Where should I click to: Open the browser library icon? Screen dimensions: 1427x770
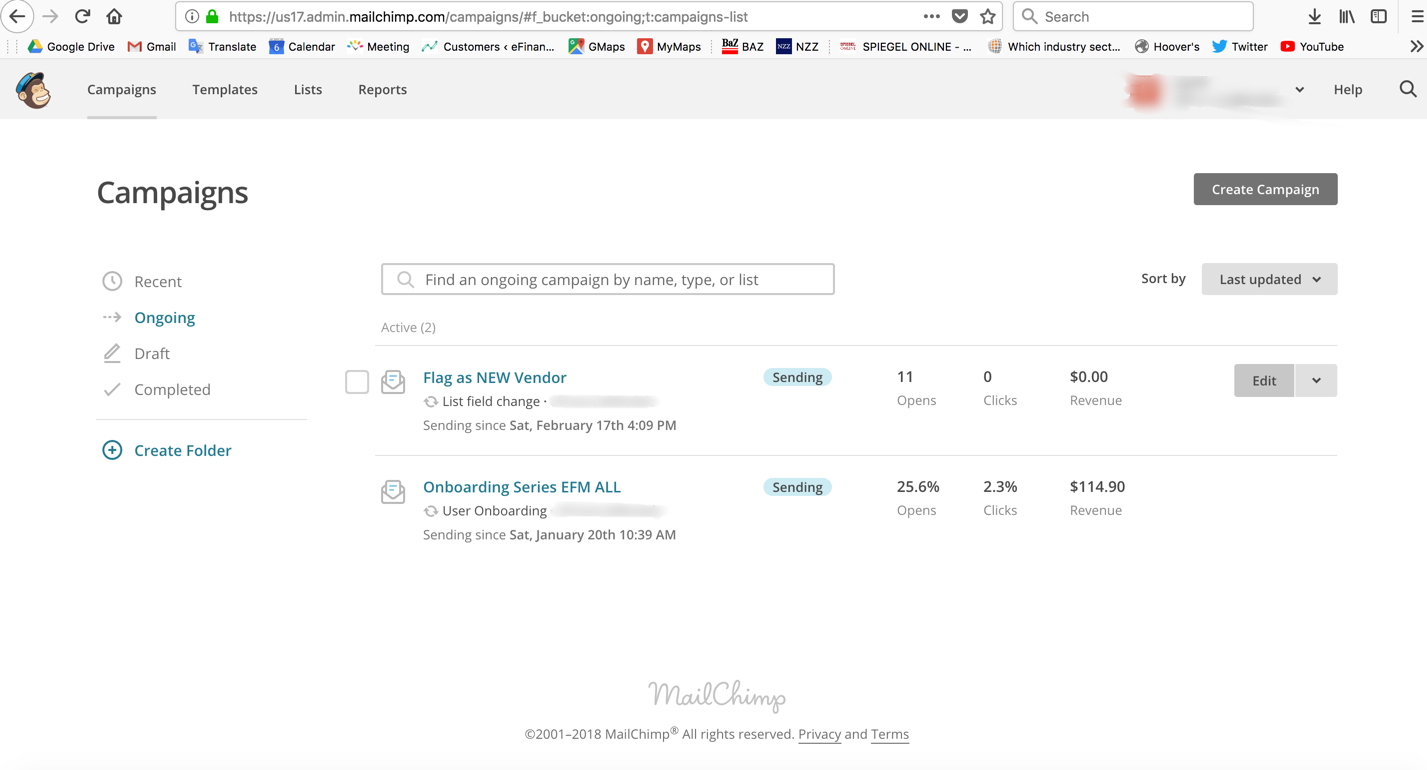coord(1347,16)
